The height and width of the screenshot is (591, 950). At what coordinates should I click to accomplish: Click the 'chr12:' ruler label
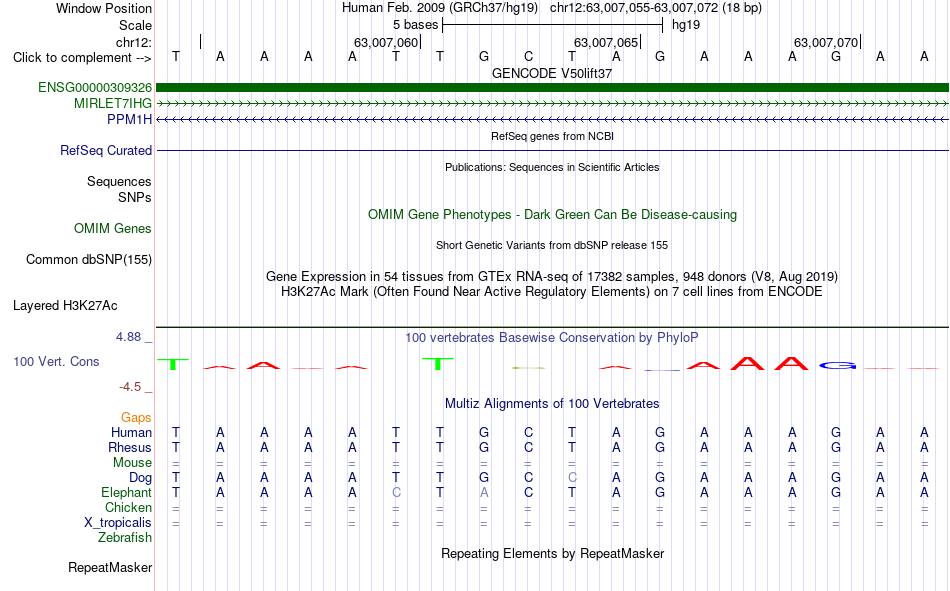134,42
